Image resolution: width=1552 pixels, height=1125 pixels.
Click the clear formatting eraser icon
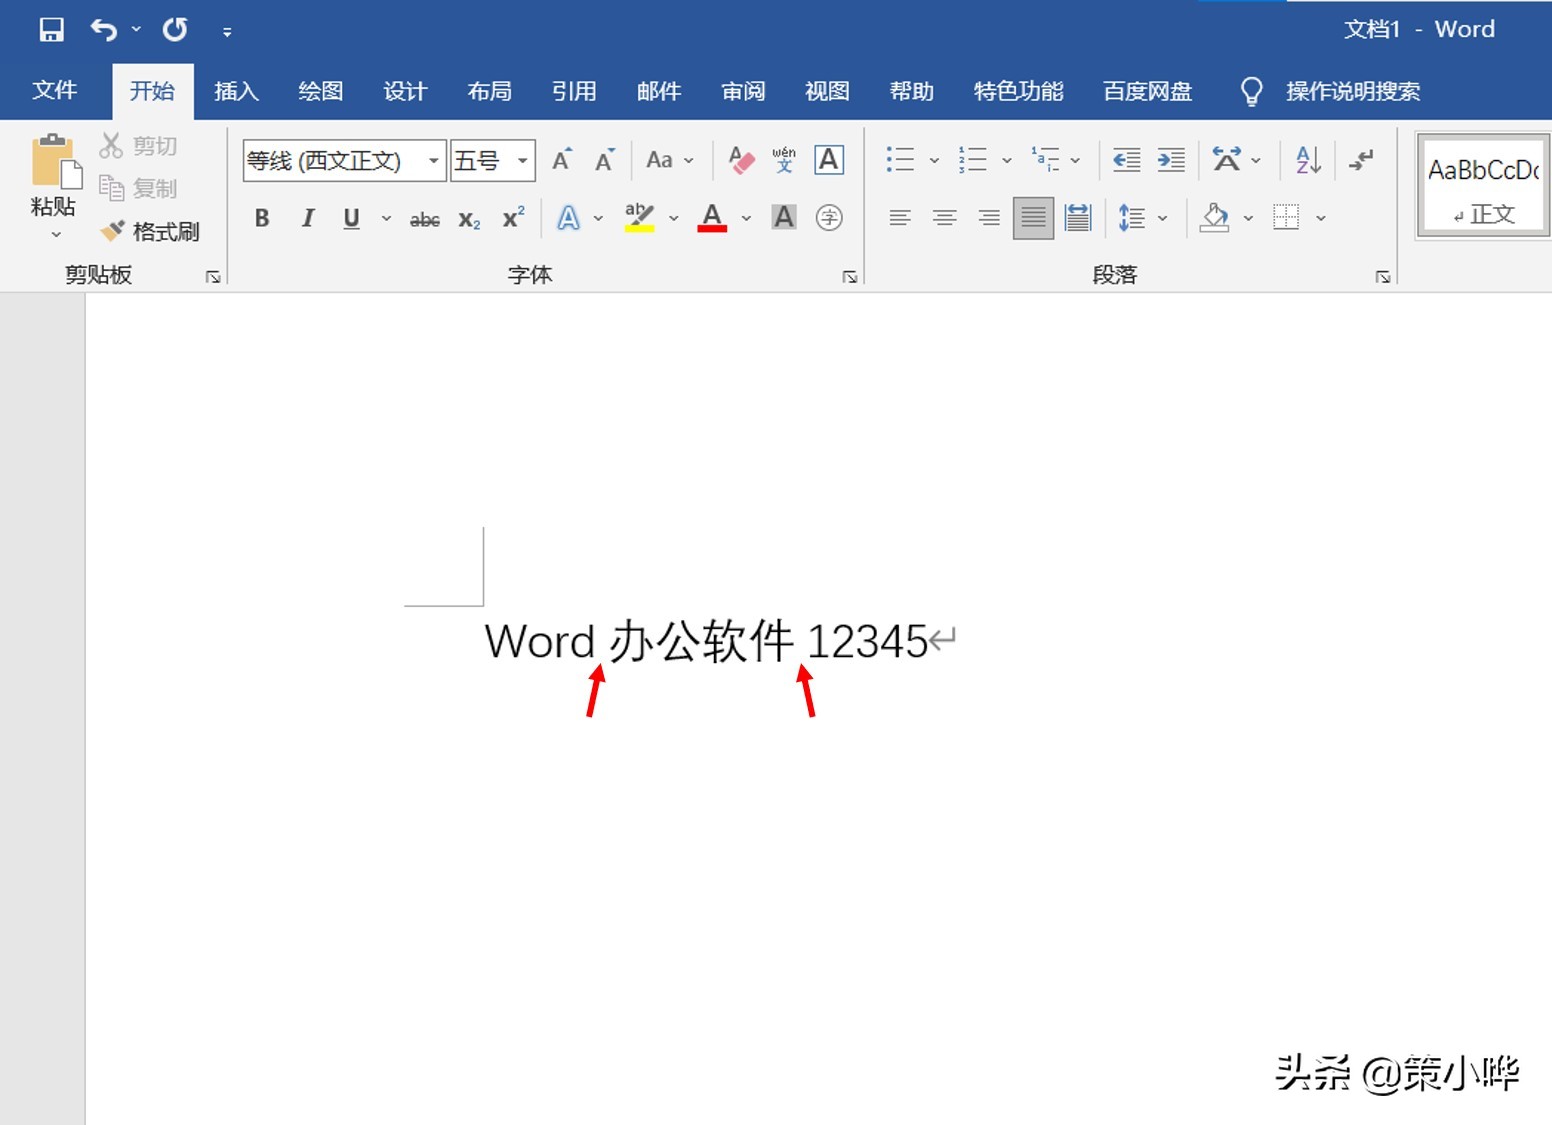[741, 160]
